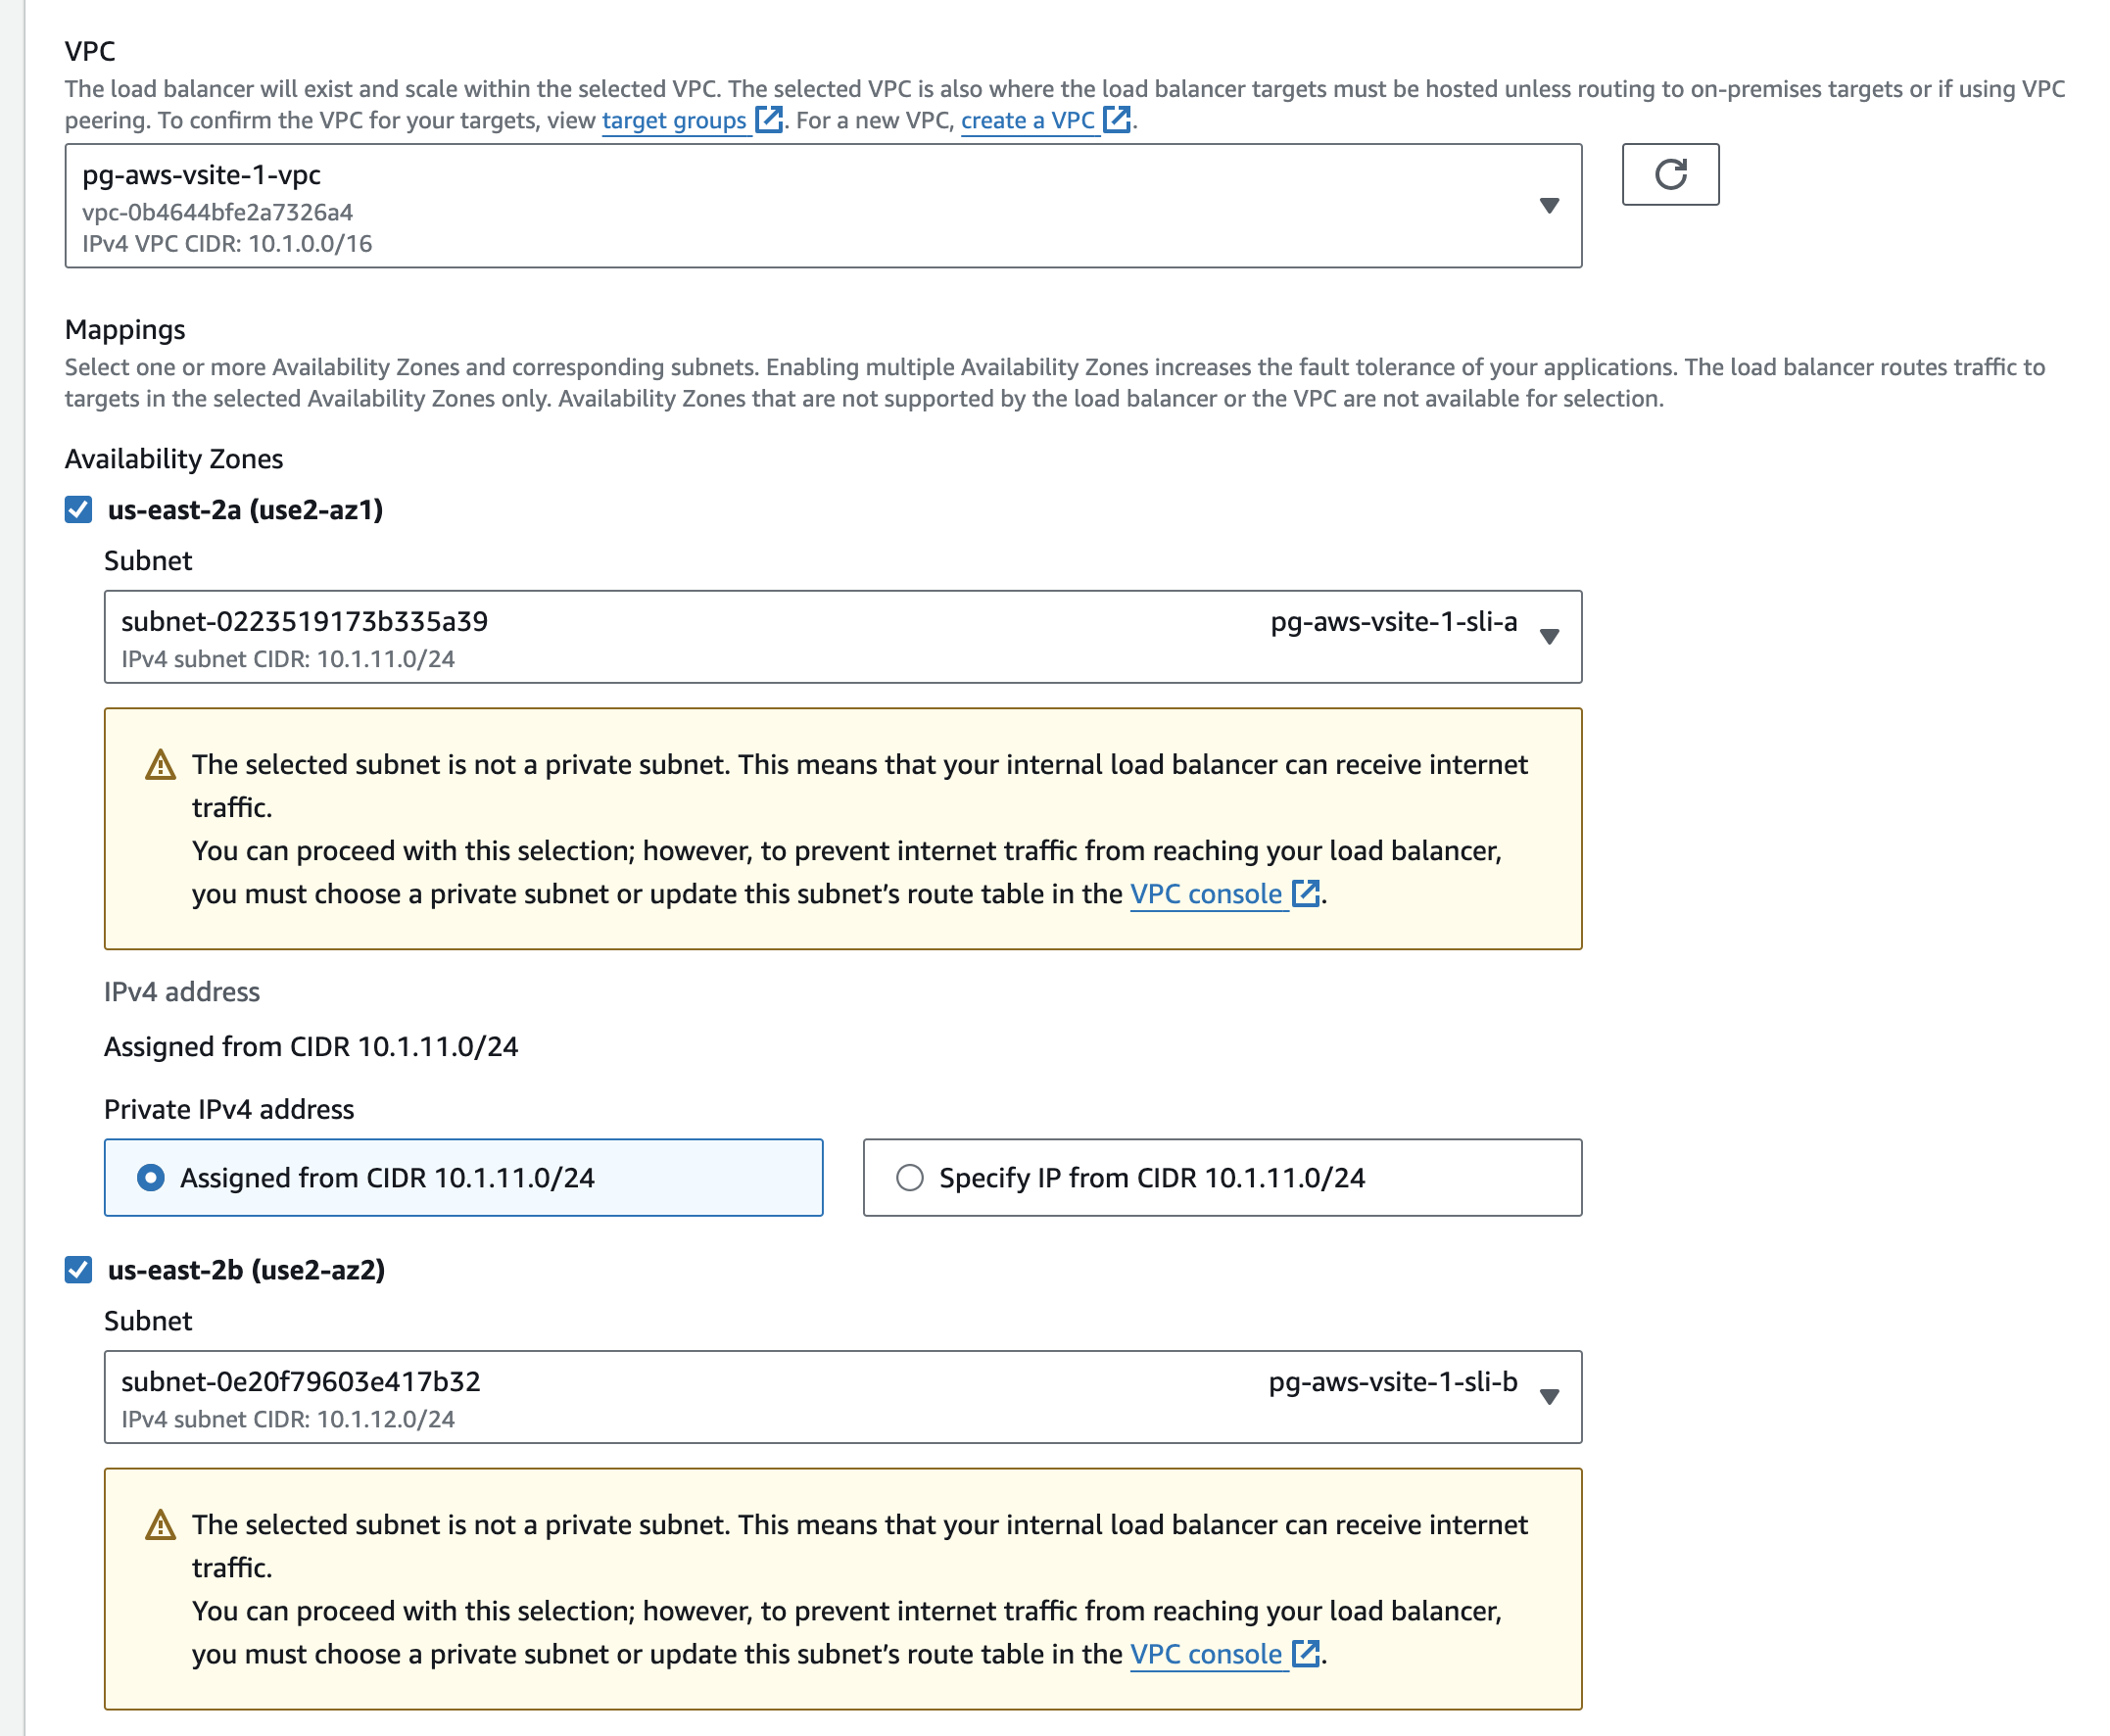Open the pg-aws-vsite-1-vpc dropdown
Viewport: 2110px width, 1736px height.
(800, 205)
